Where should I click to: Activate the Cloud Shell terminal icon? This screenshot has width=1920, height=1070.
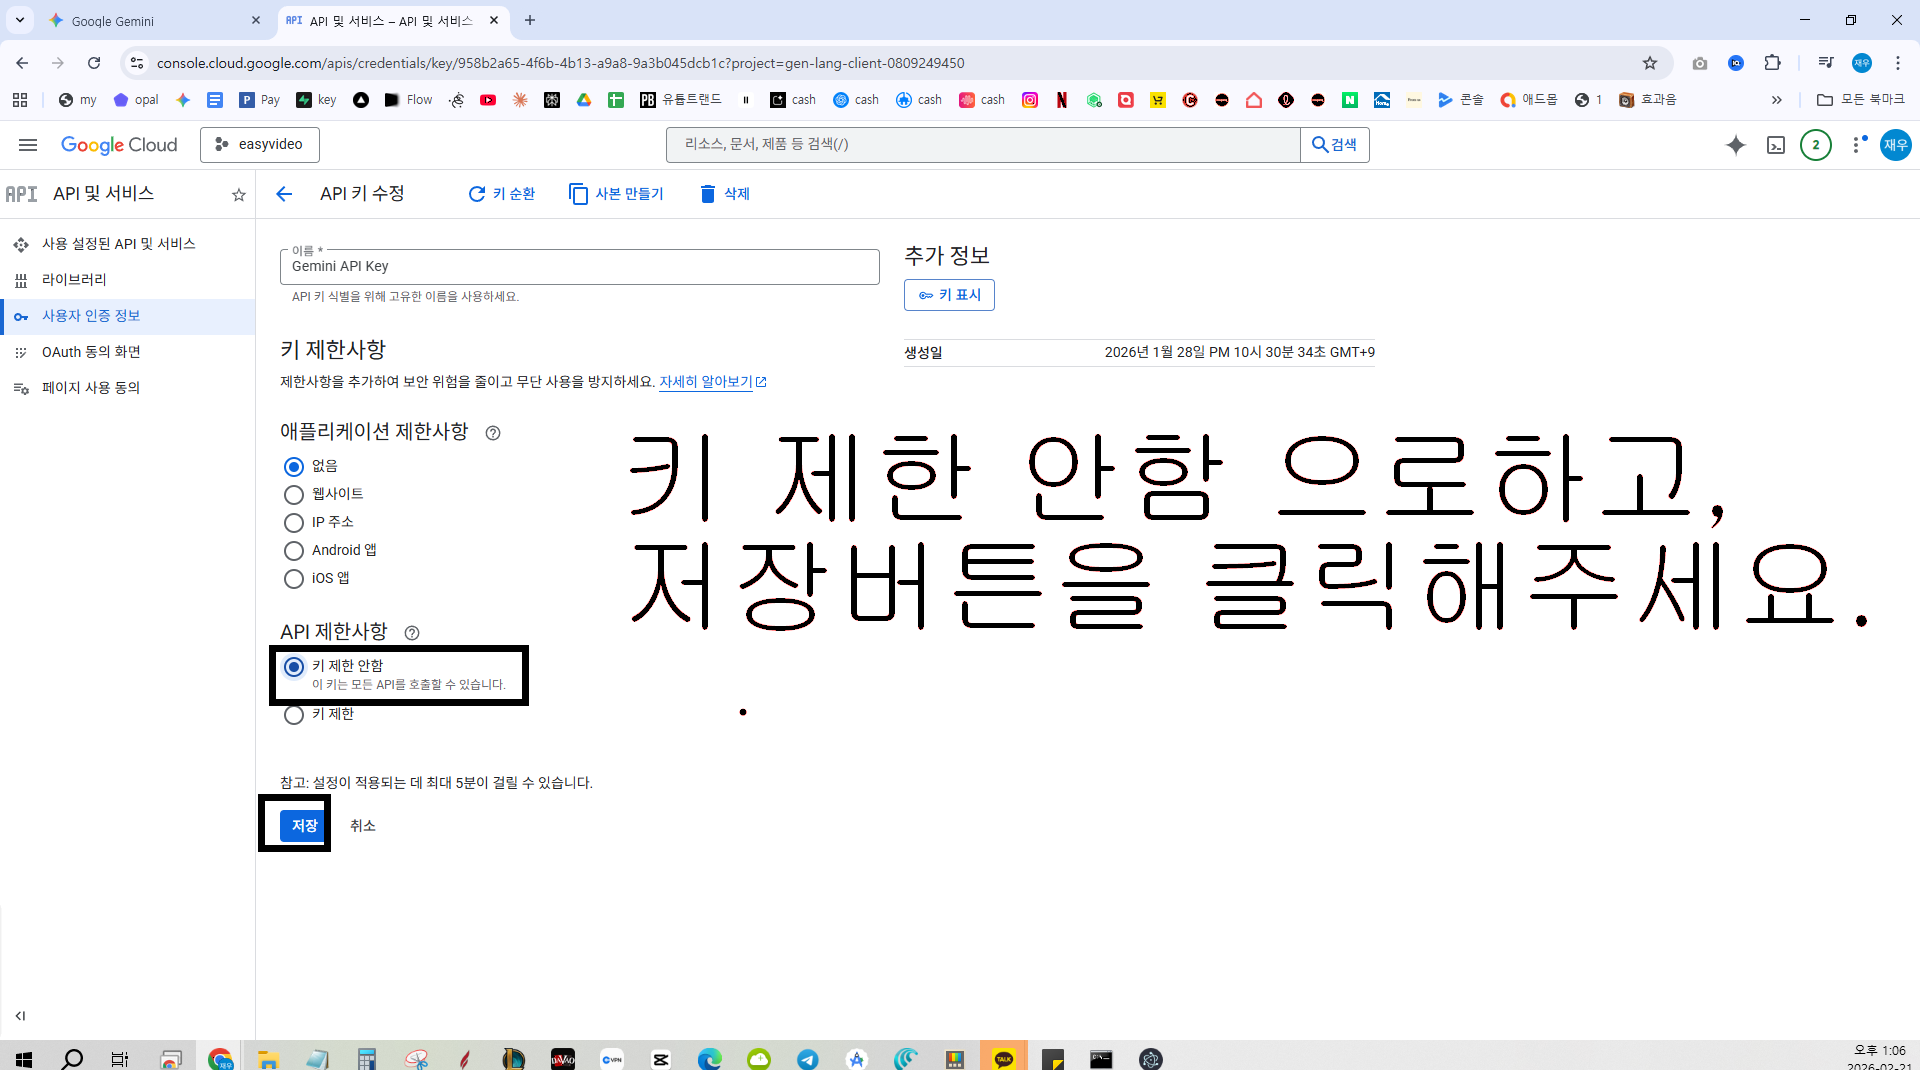(1776, 145)
